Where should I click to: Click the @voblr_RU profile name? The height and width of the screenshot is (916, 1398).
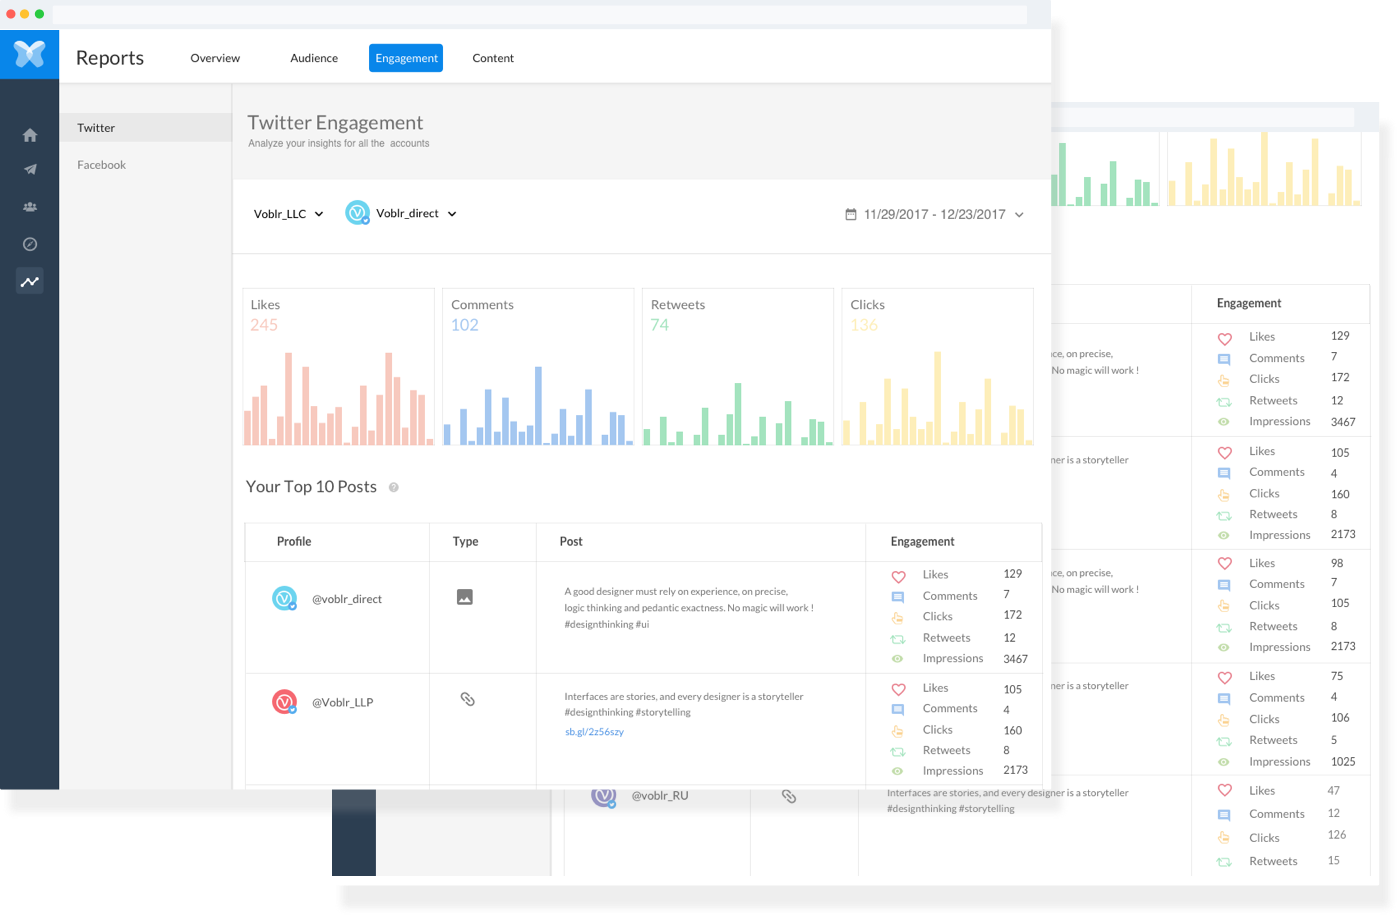660,796
